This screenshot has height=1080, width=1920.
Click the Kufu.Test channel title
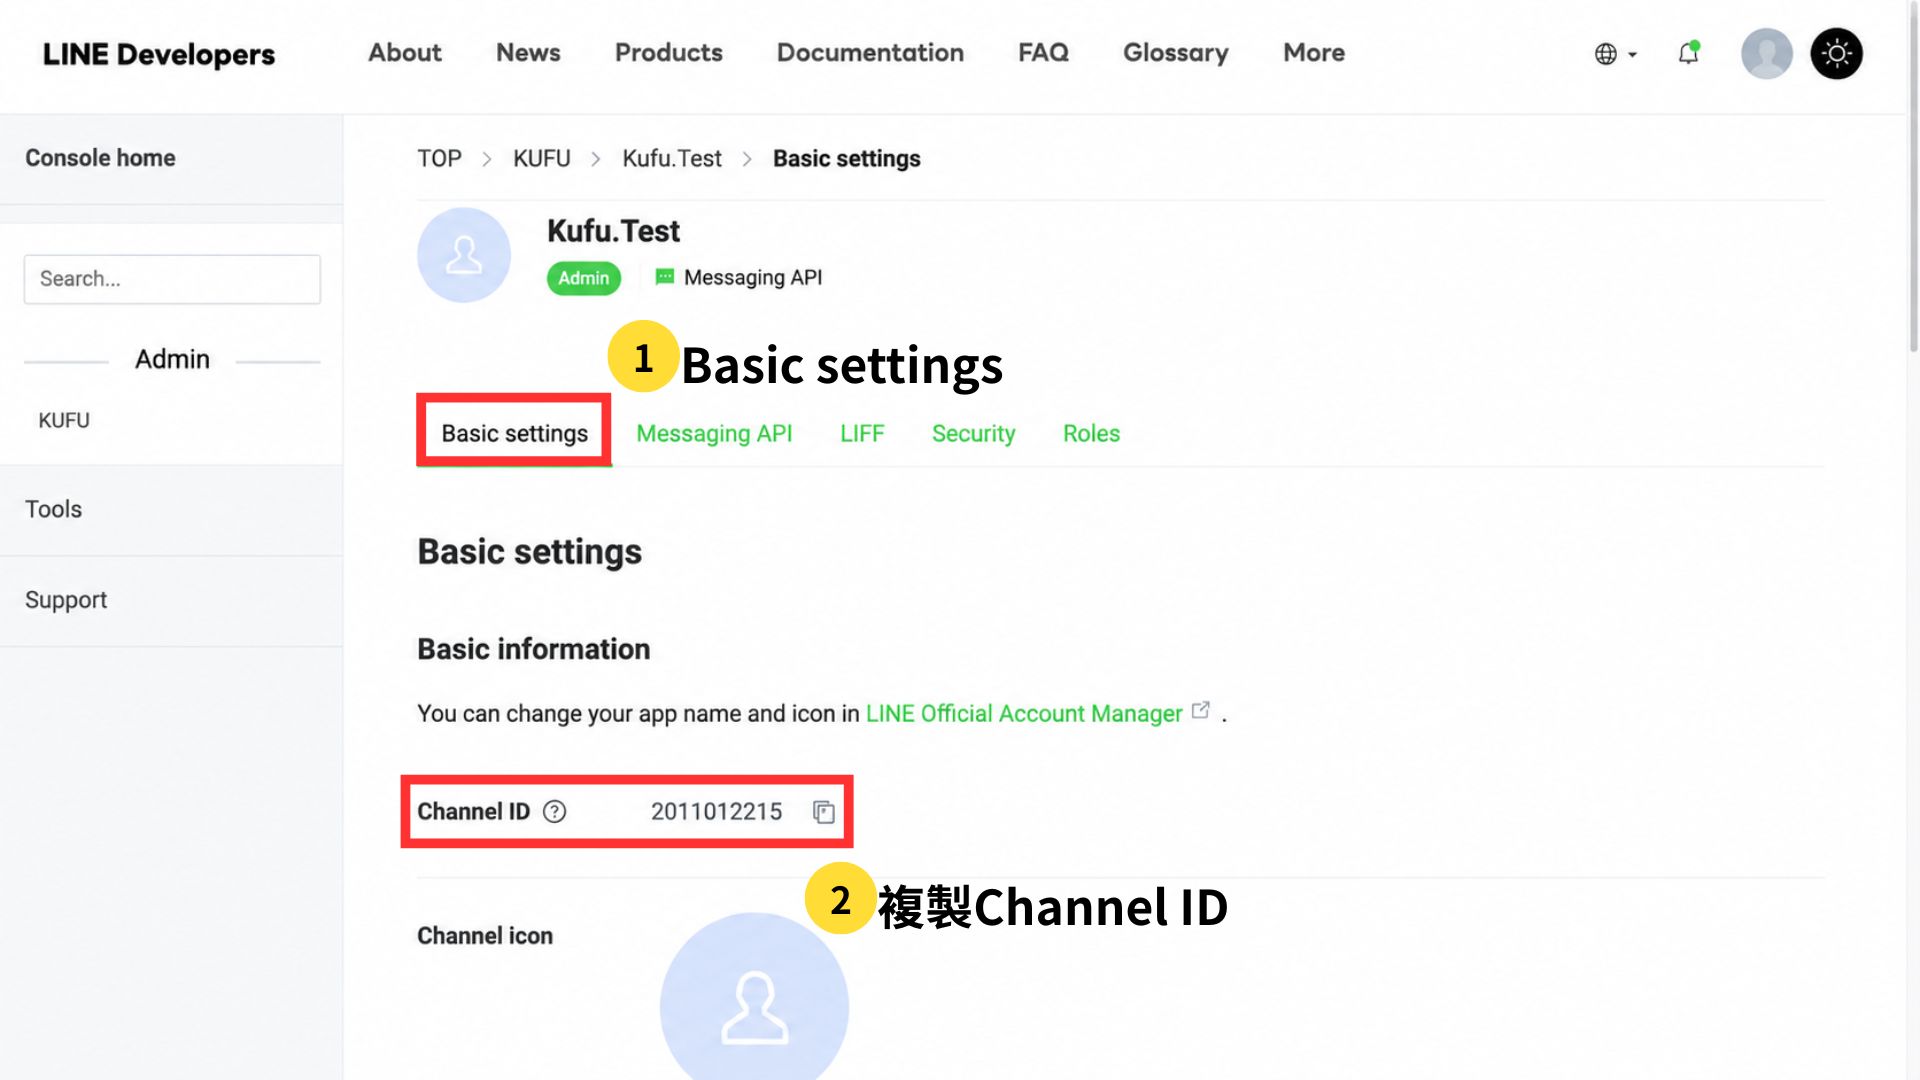tap(613, 231)
